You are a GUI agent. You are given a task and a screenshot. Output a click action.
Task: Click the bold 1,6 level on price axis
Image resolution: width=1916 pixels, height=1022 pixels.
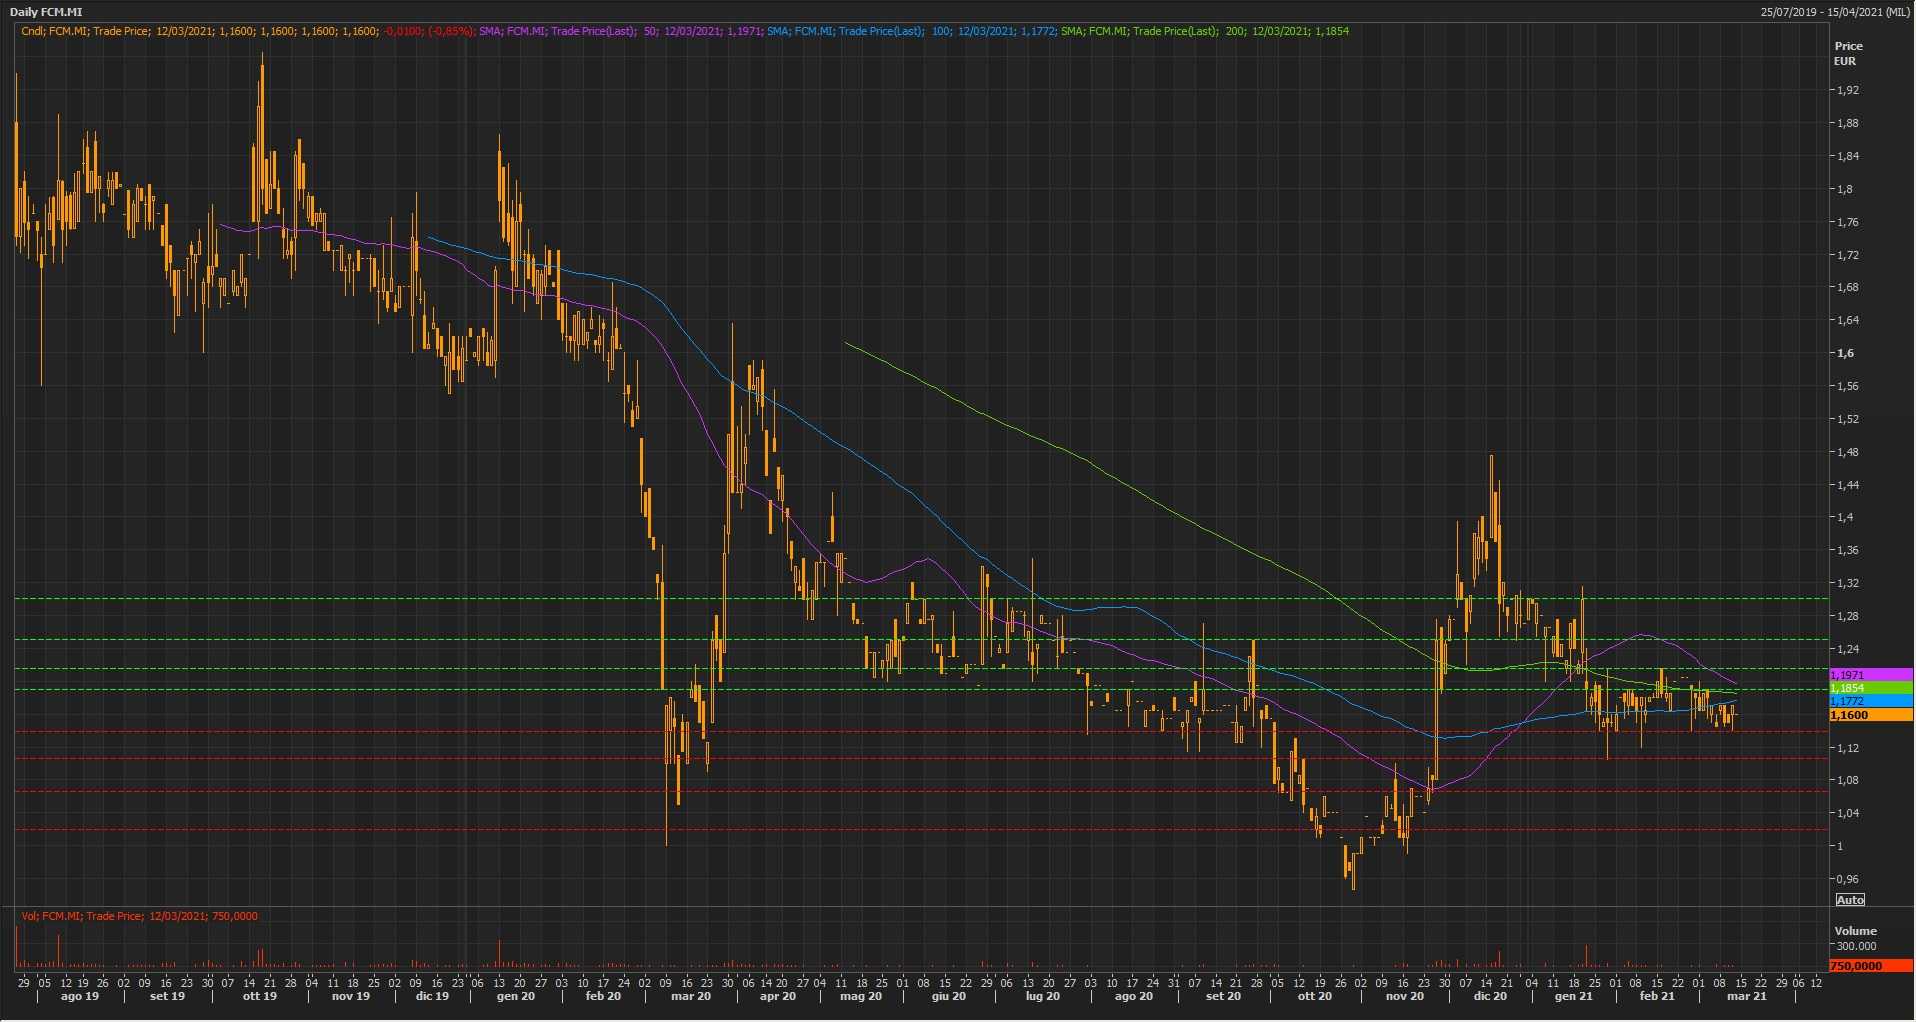[1845, 353]
